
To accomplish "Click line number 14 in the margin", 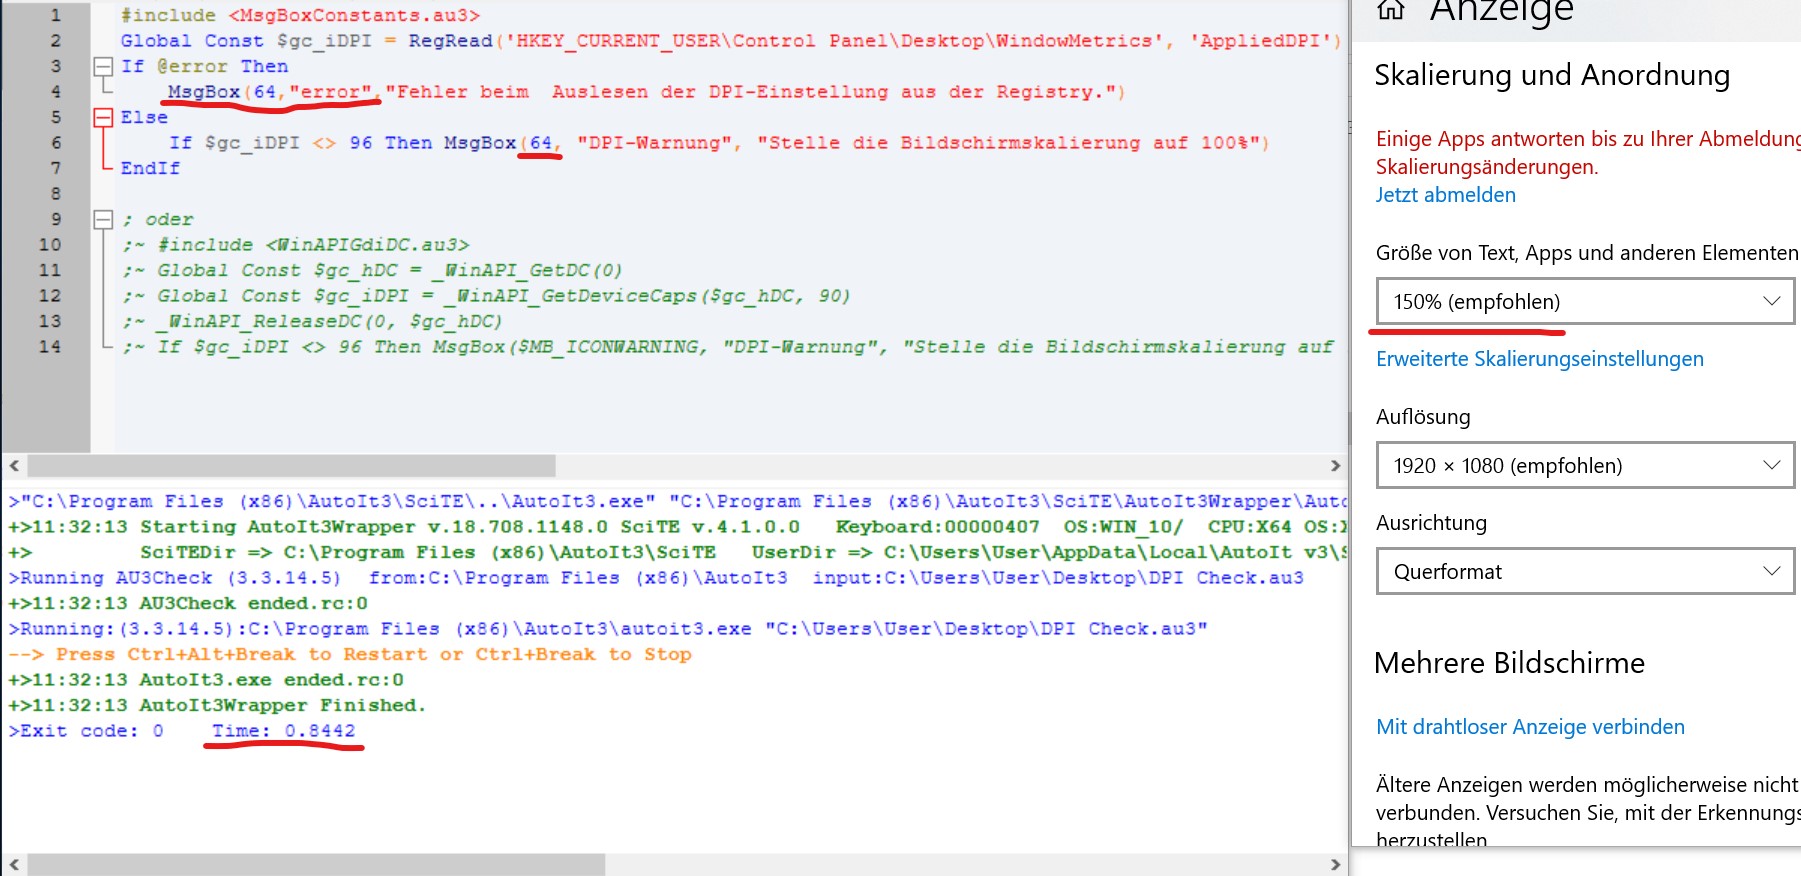I will 49,347.
